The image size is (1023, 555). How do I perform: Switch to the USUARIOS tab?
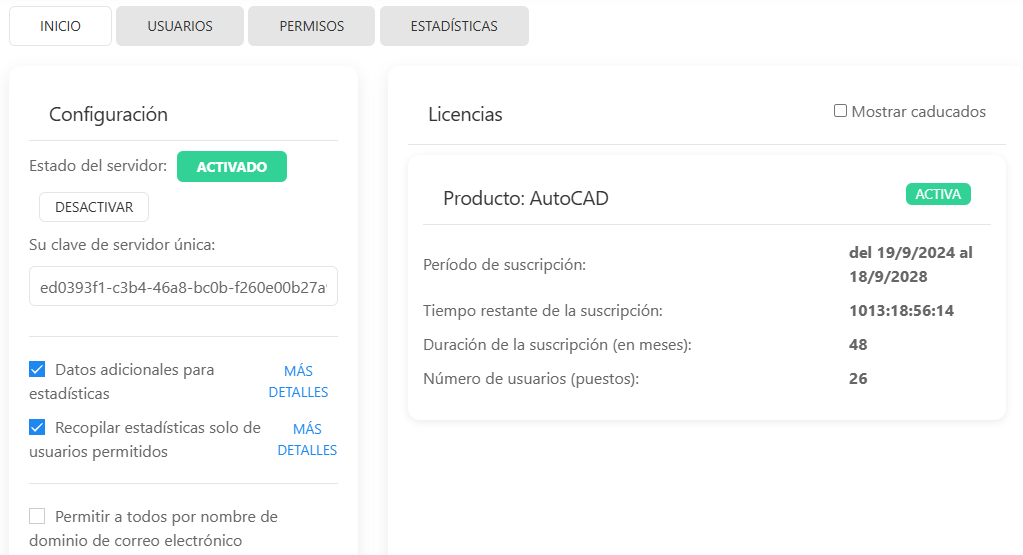click(180, 26)
